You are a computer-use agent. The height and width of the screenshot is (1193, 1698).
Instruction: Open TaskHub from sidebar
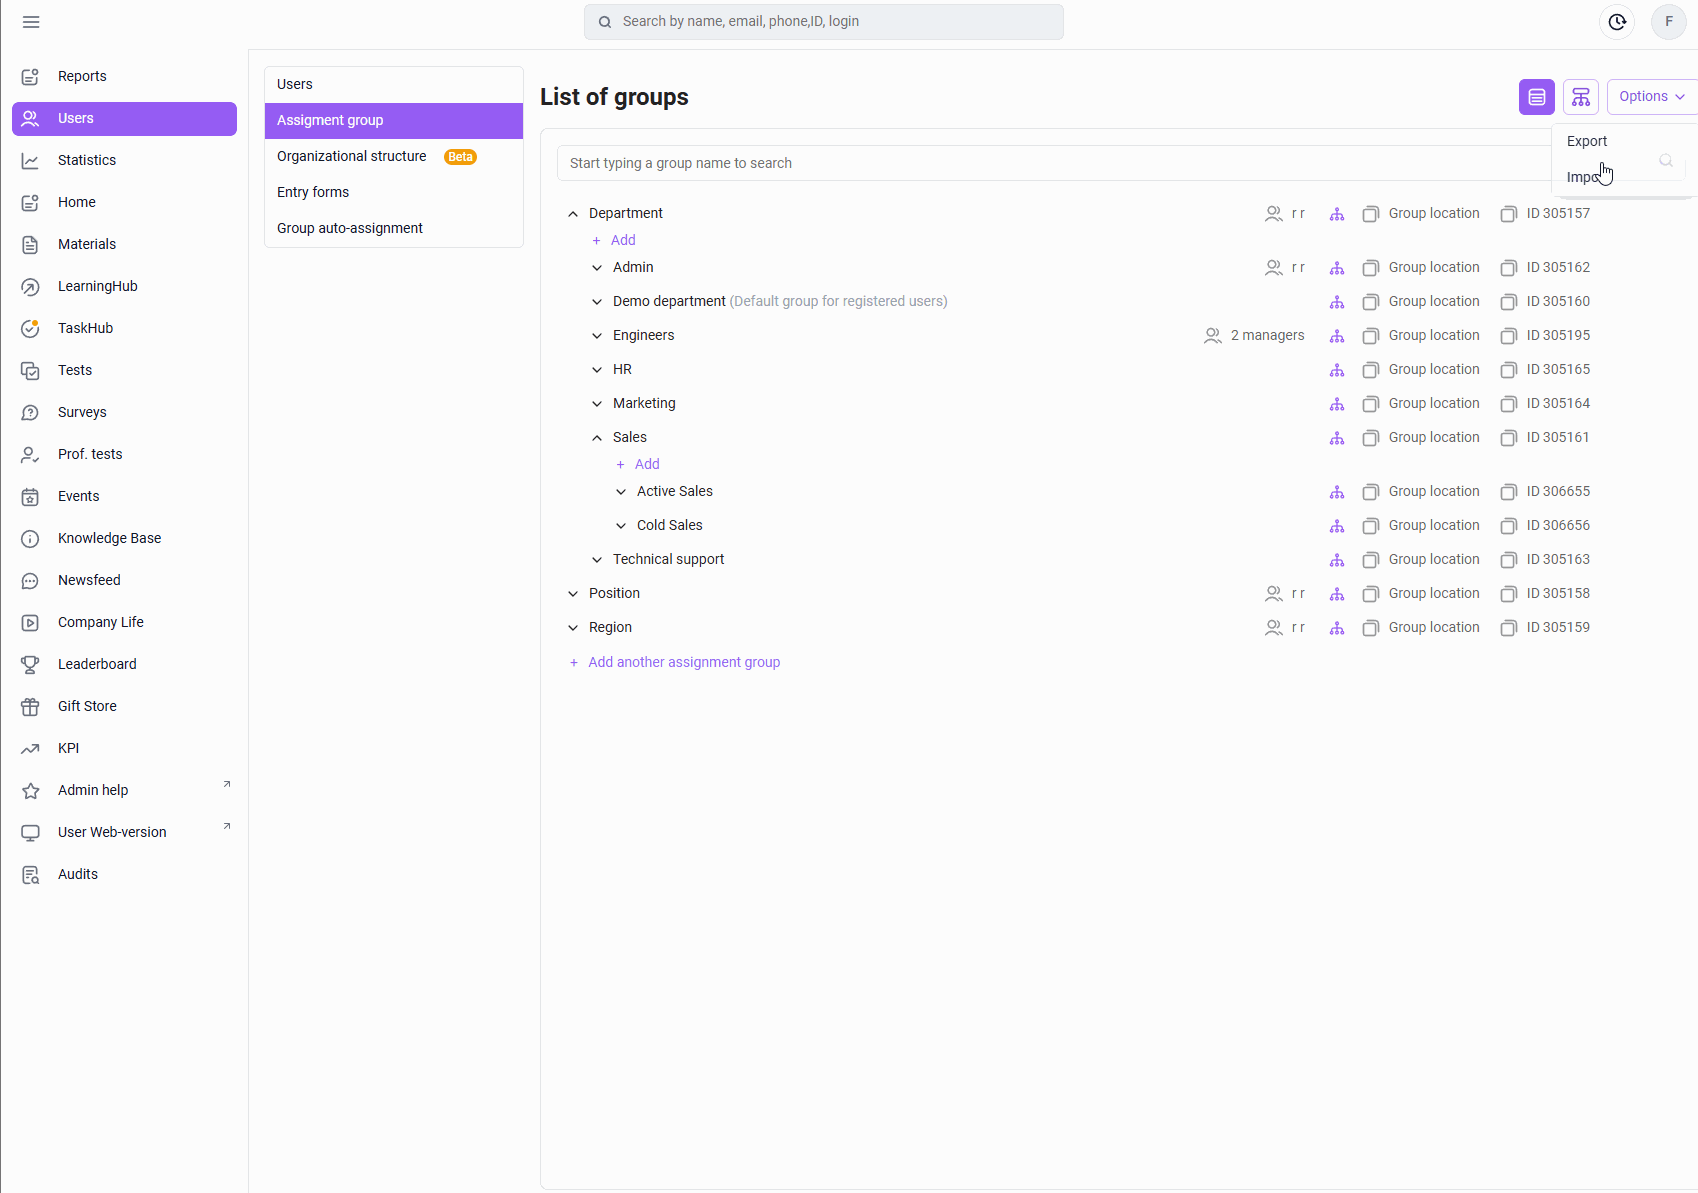pyautogui.click(x=124, y=328)
